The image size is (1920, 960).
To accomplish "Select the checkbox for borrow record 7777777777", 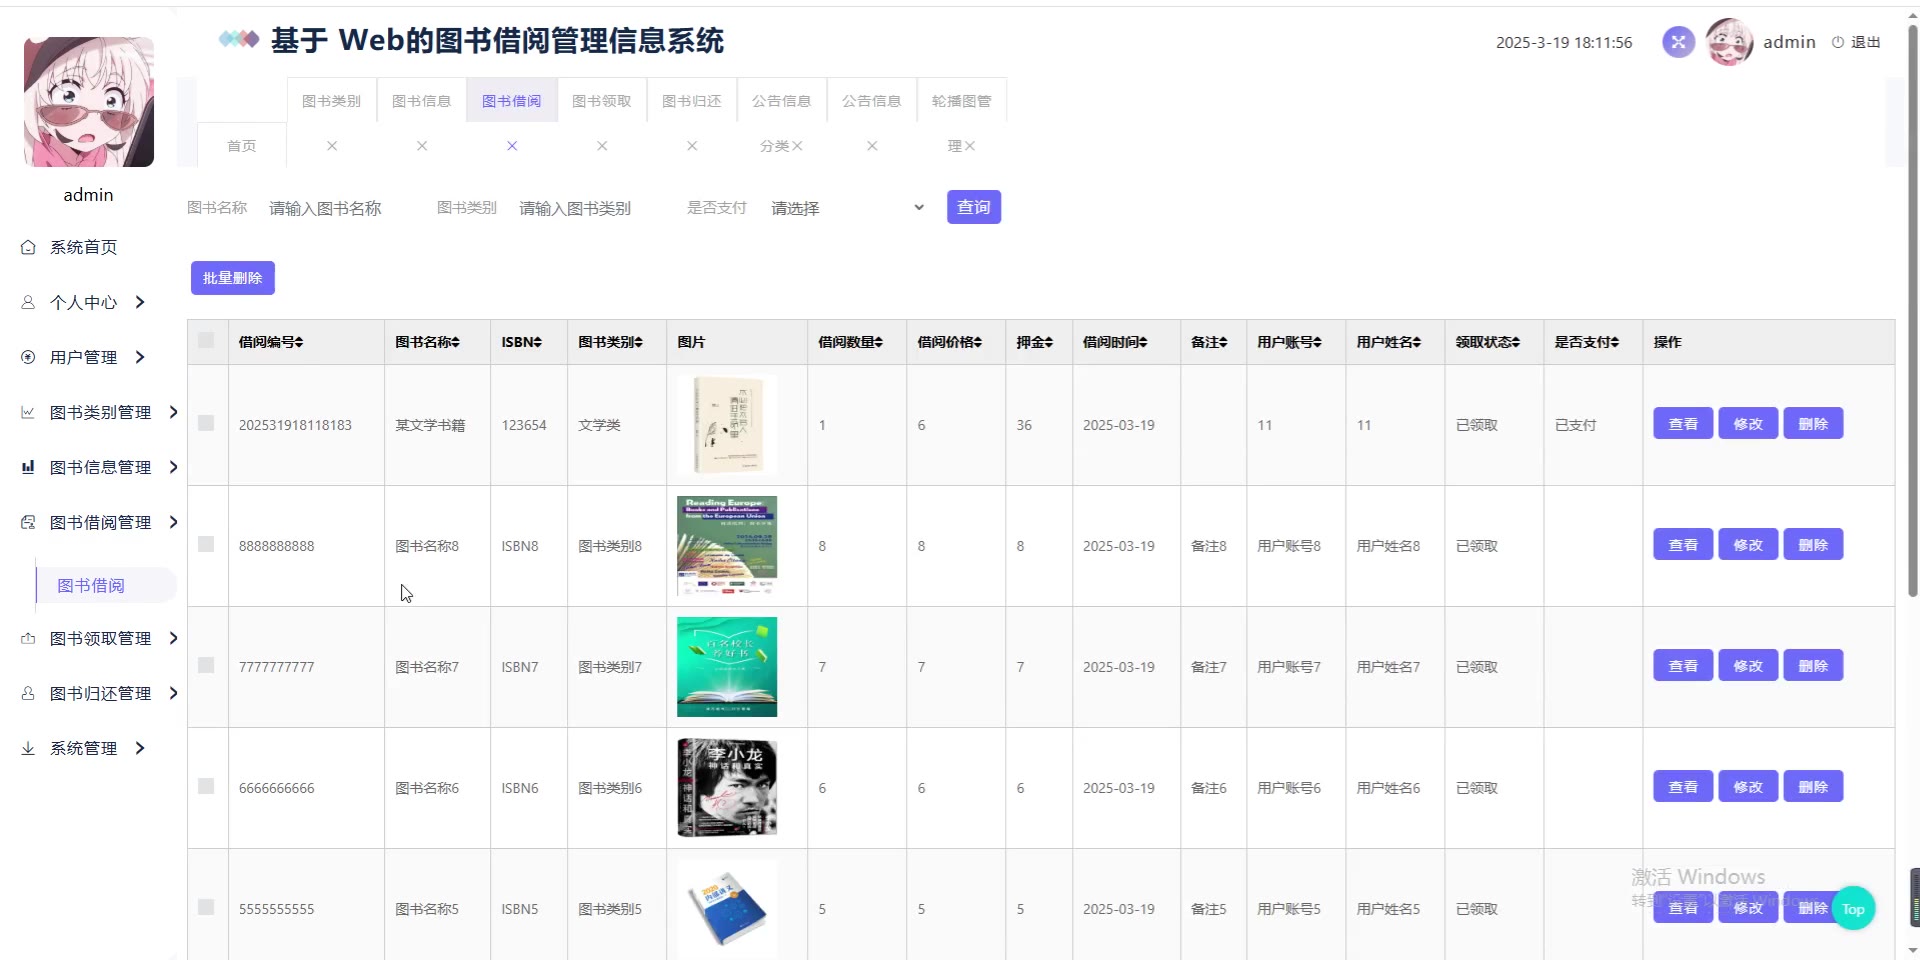I will pyautogui.click(x=206, y=665).
